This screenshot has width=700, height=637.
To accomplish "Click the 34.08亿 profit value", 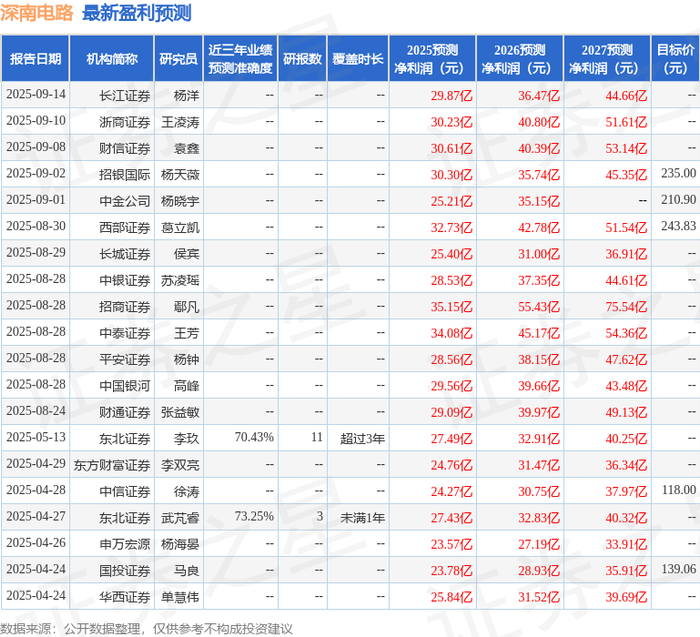I will [x=451, y=333].
